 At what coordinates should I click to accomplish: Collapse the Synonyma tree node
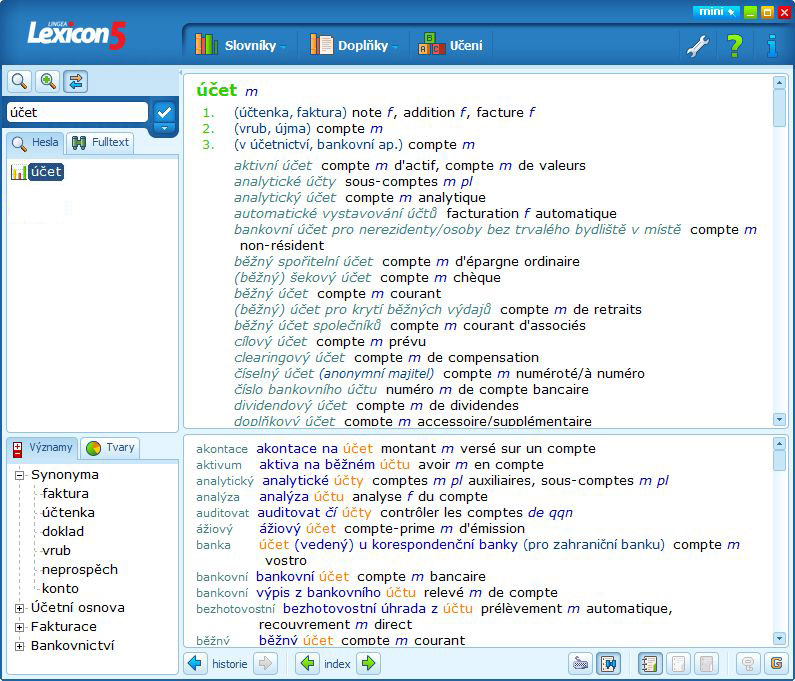[20, 475]
